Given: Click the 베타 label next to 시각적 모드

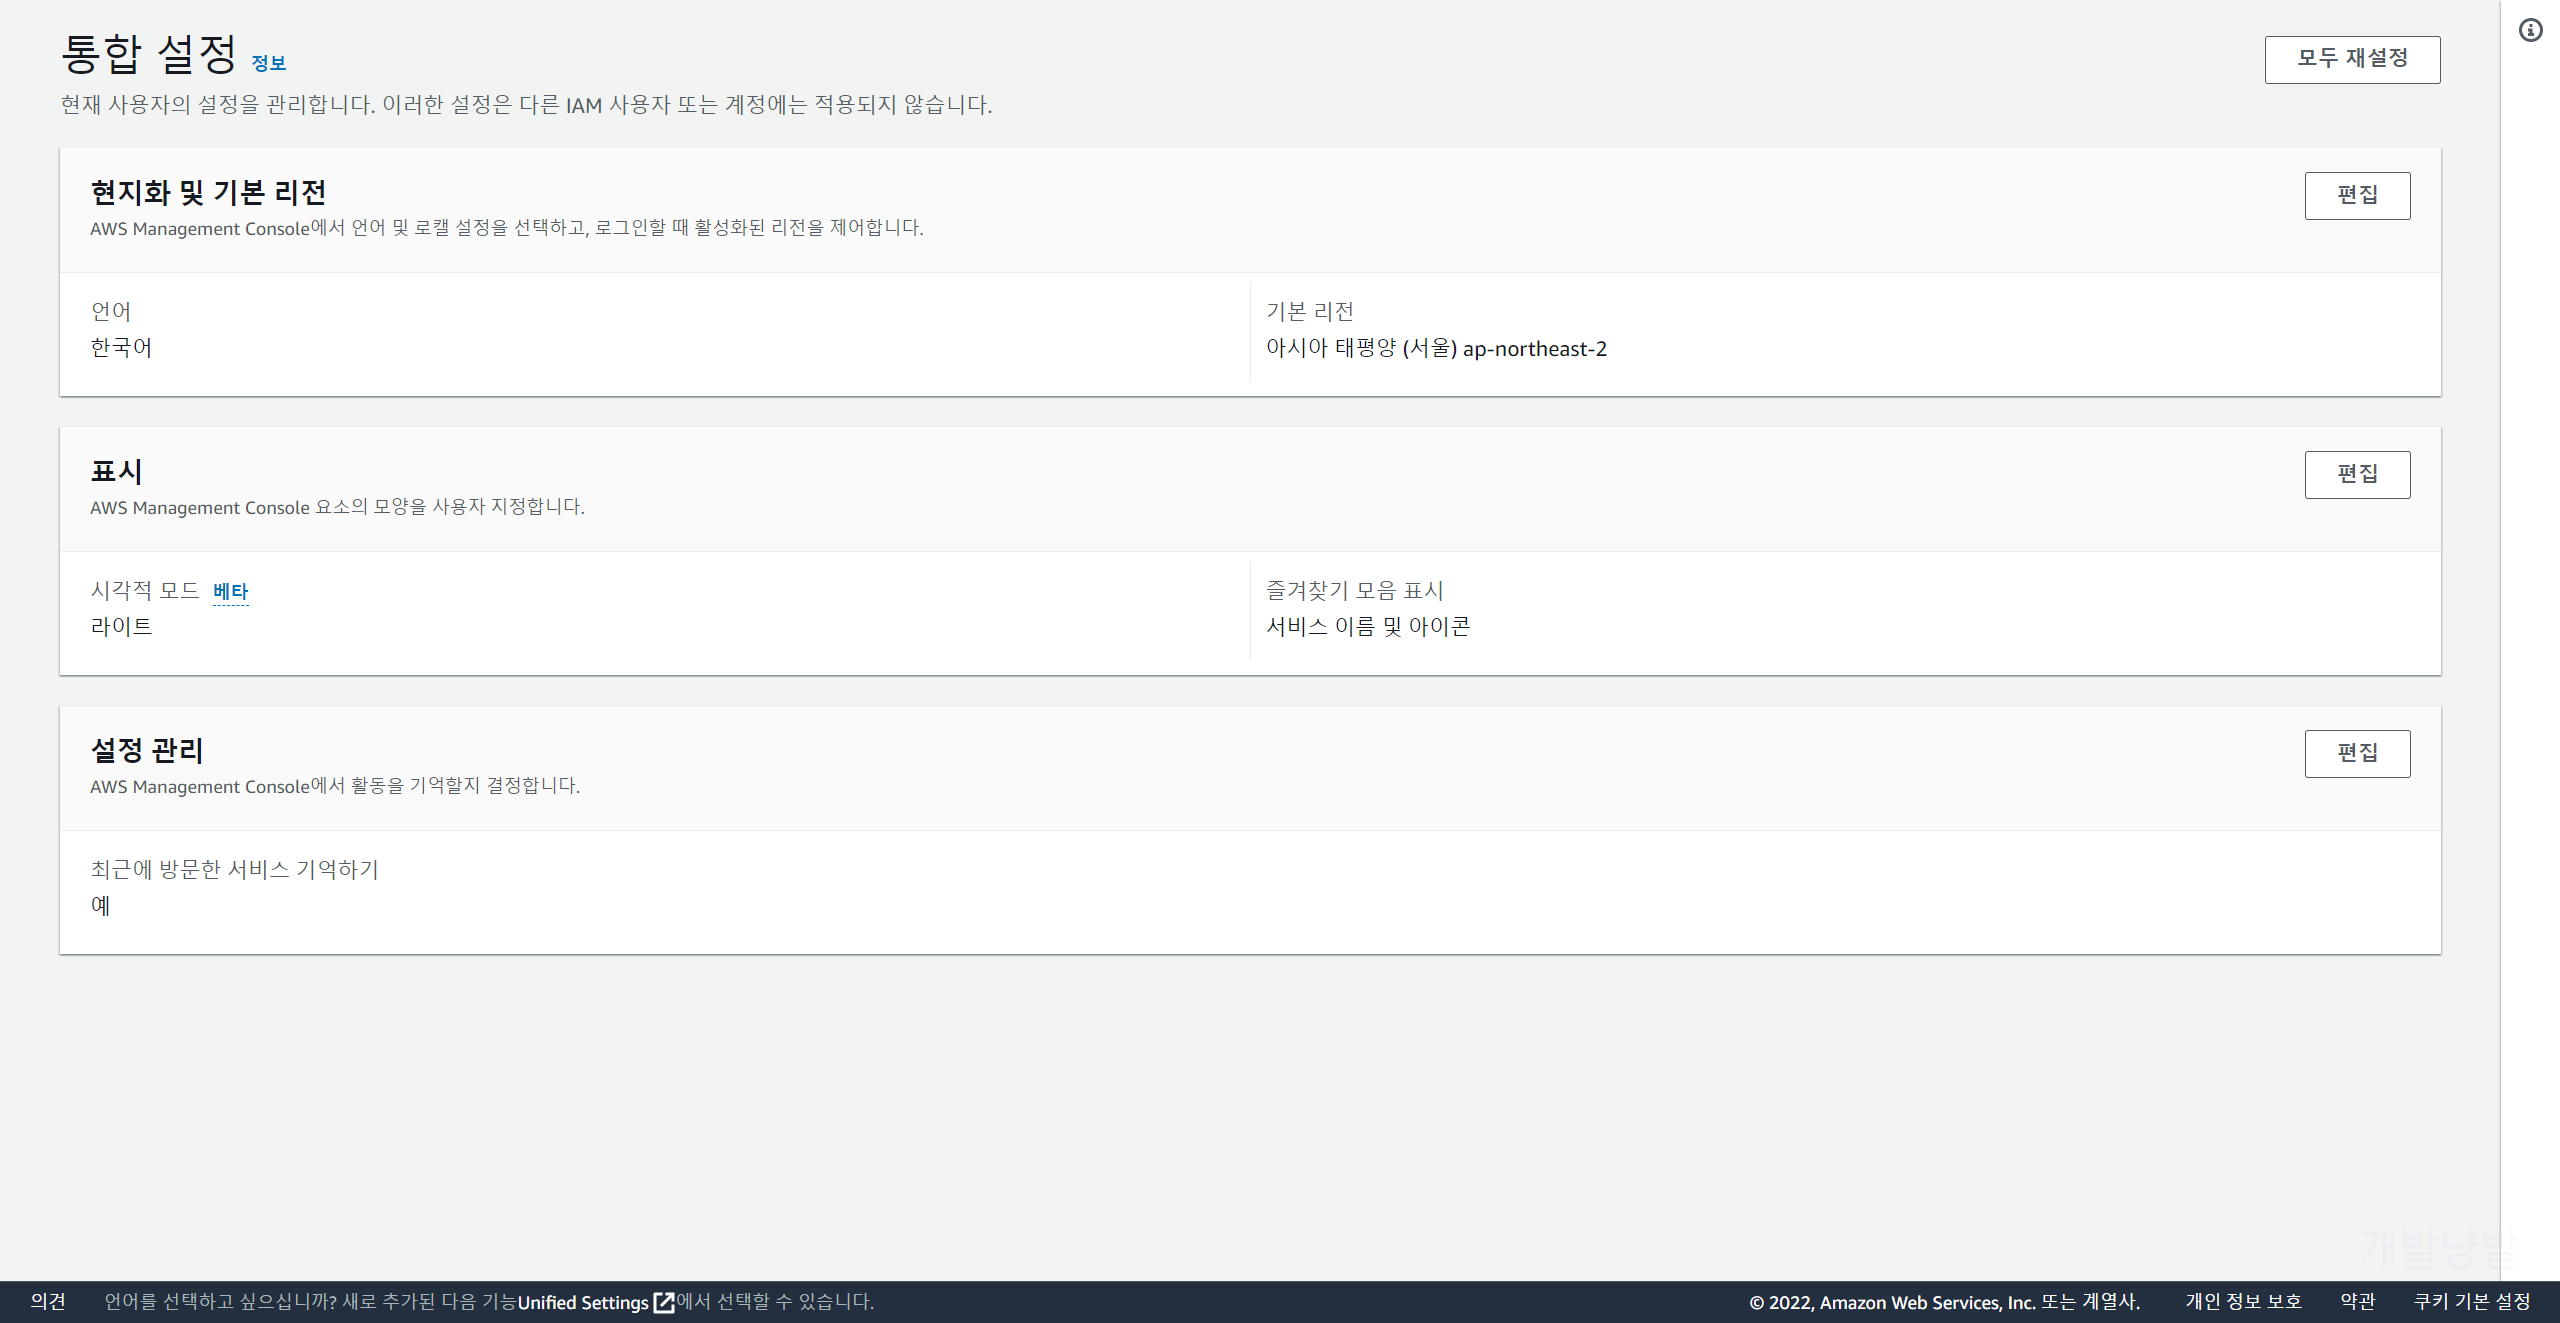Looking at the screenshot, I should (230, 591).
